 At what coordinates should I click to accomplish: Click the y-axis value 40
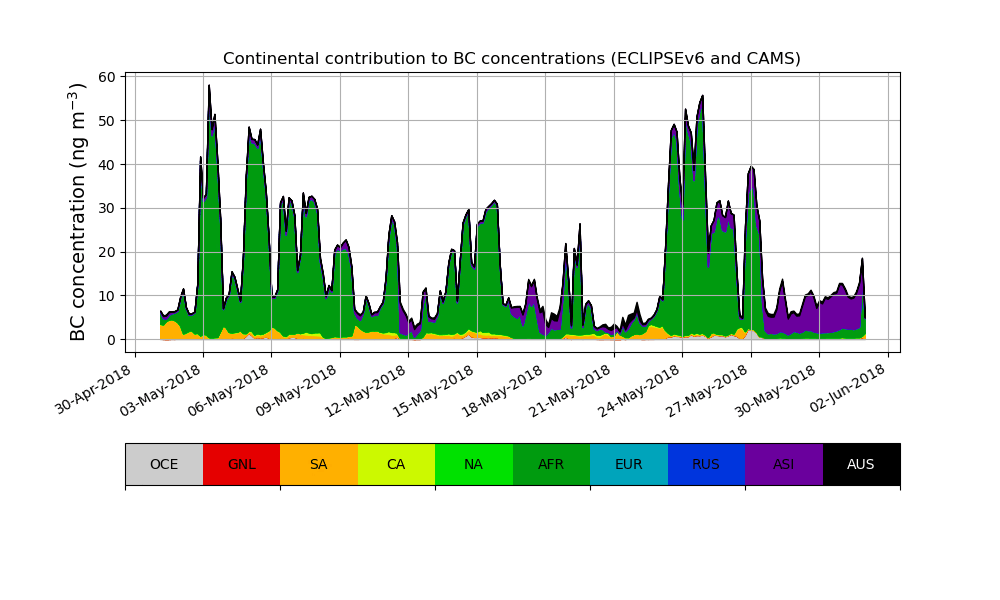pyautogui.click(x=107, y=165)
